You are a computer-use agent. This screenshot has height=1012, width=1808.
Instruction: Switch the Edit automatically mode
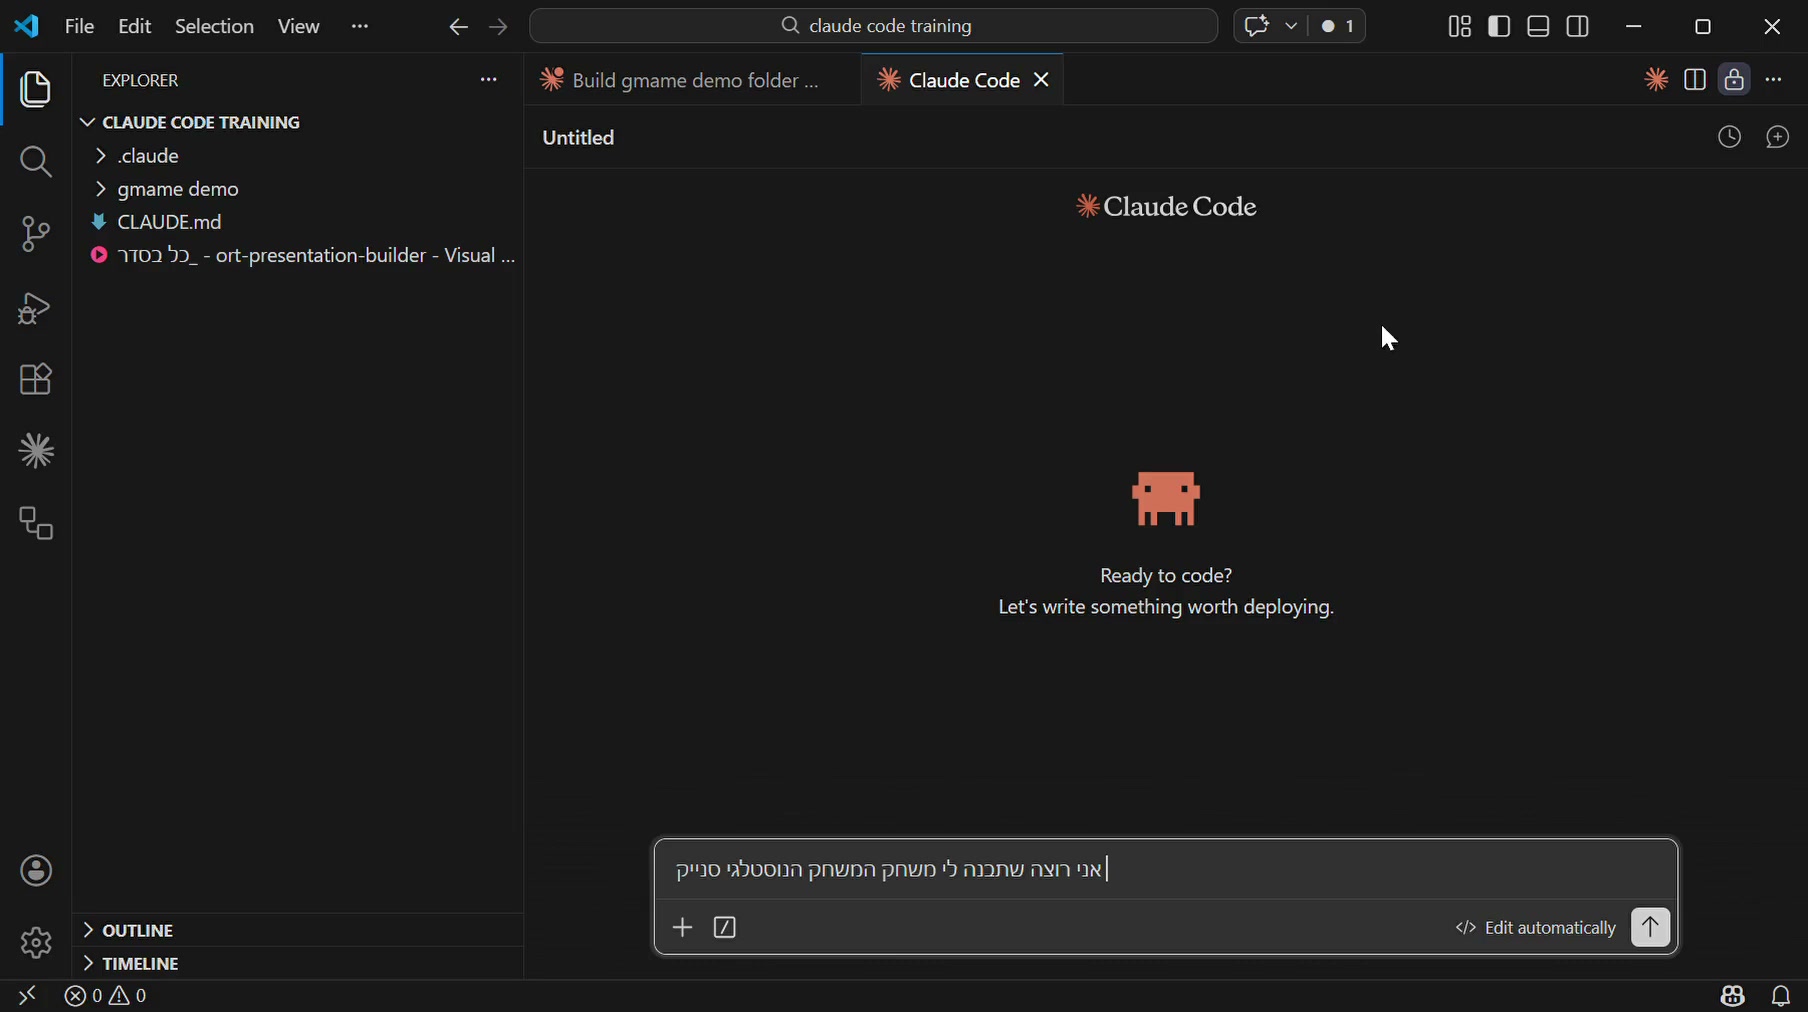click(x=1535, y=928)
